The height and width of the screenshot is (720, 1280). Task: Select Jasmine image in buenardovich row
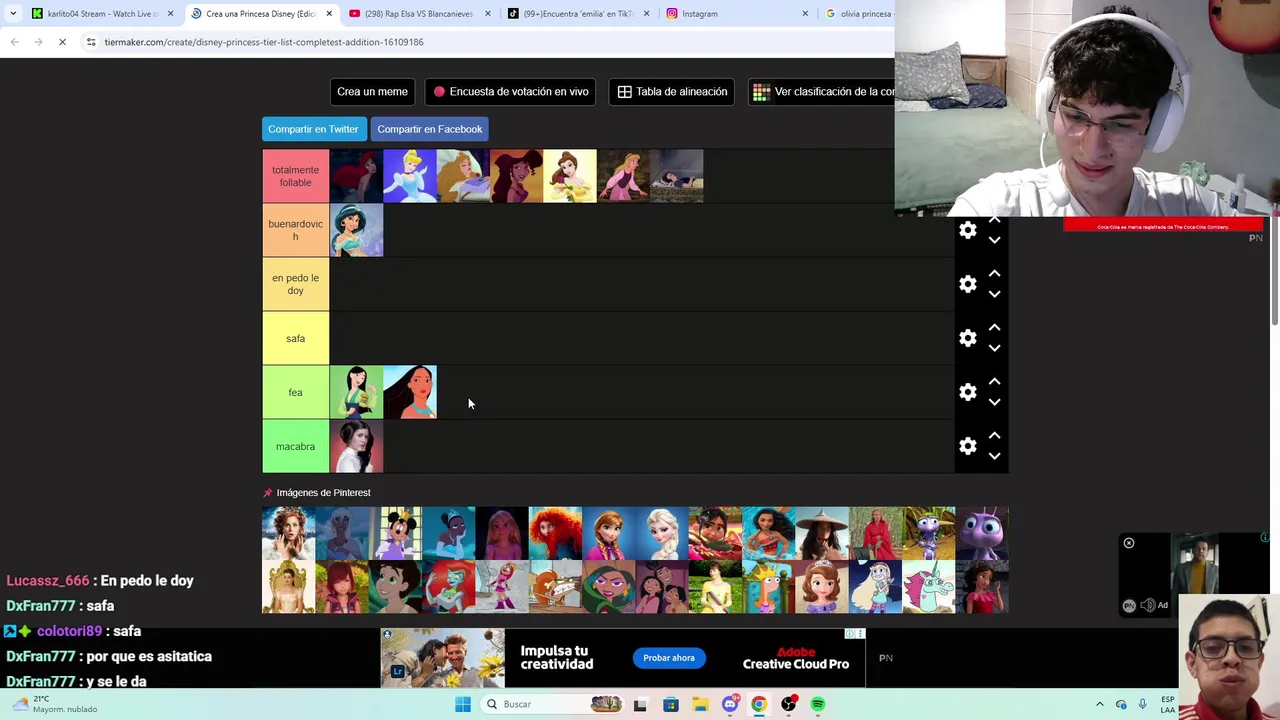point(356,230)
